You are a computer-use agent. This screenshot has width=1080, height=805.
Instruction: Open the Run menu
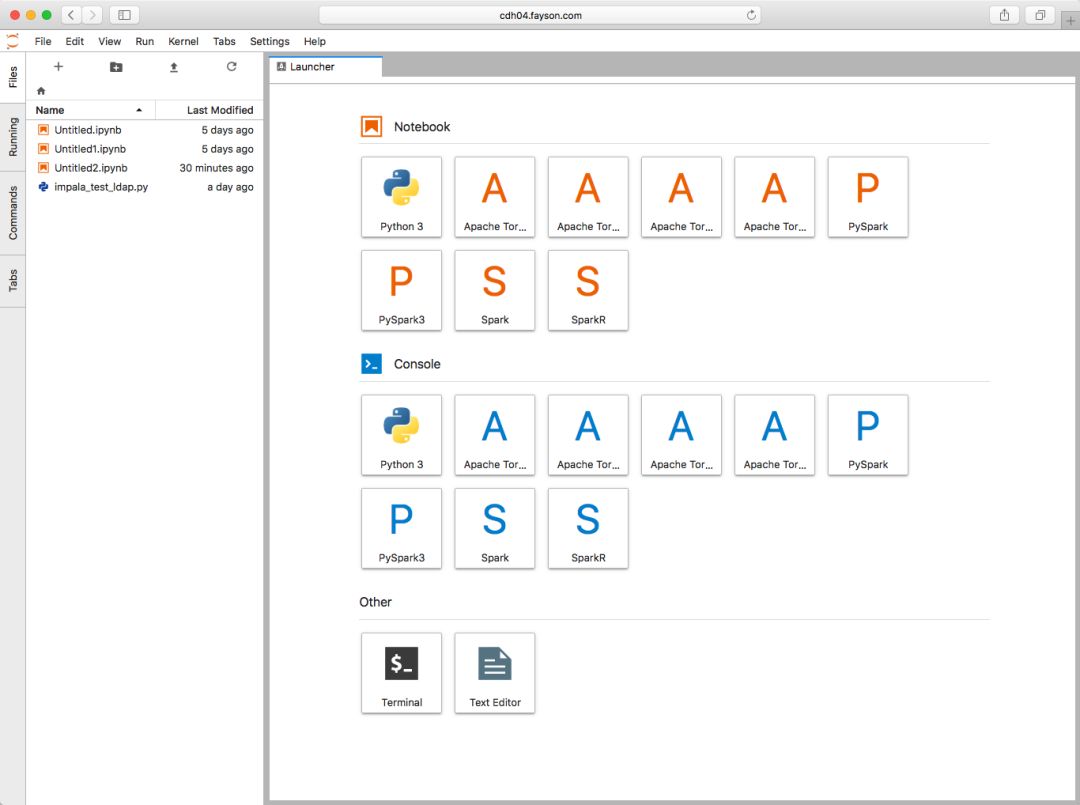tap(145, 41)
